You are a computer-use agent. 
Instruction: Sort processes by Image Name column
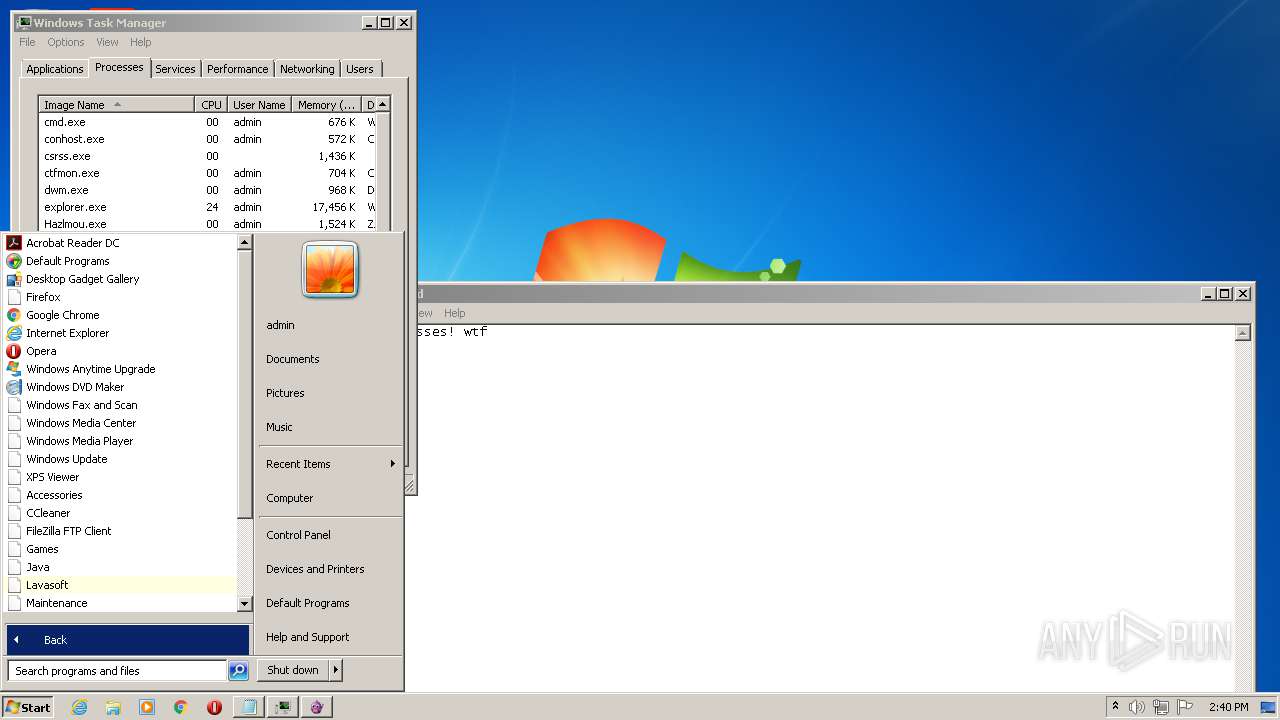coord(116,105)
